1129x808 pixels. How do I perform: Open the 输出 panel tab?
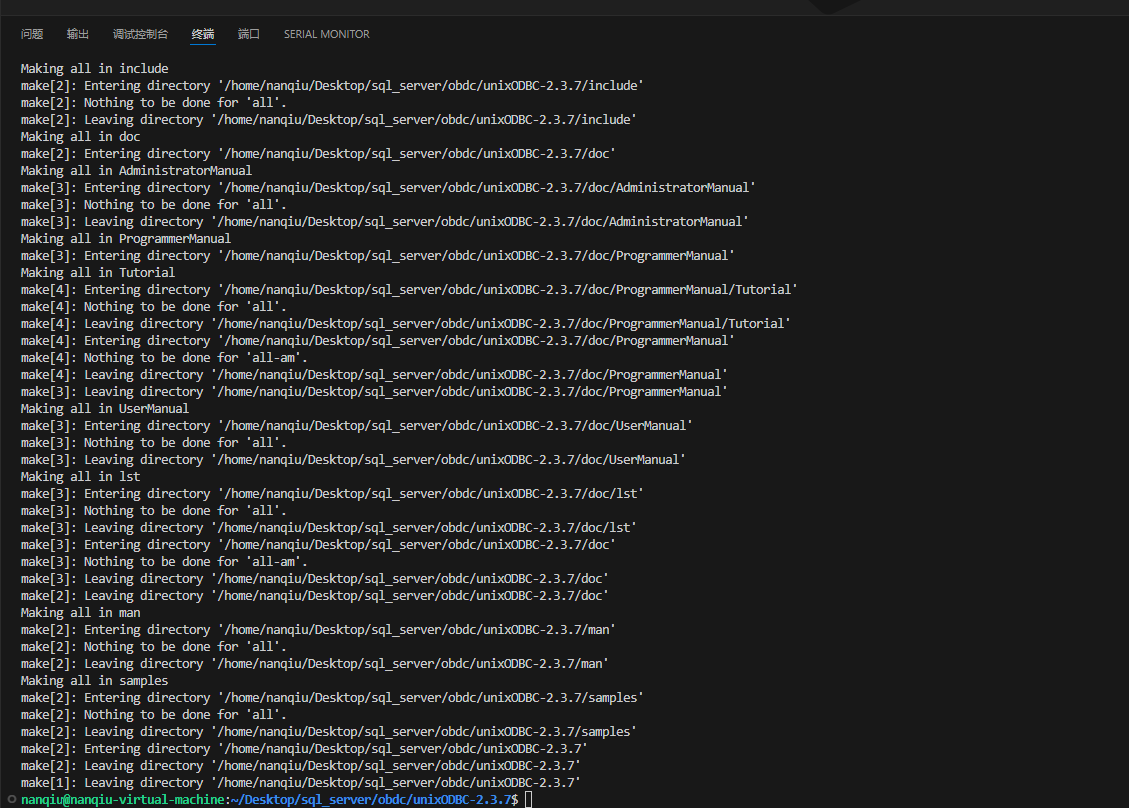click(78, 34)
